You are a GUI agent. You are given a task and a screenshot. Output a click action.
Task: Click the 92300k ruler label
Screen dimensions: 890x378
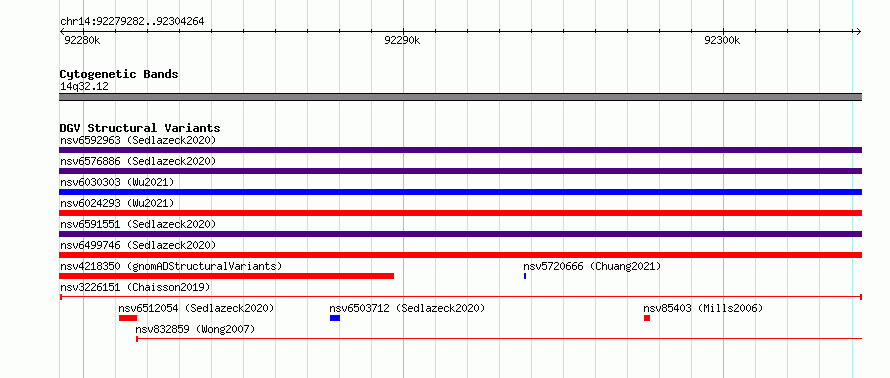click(722, 40)
